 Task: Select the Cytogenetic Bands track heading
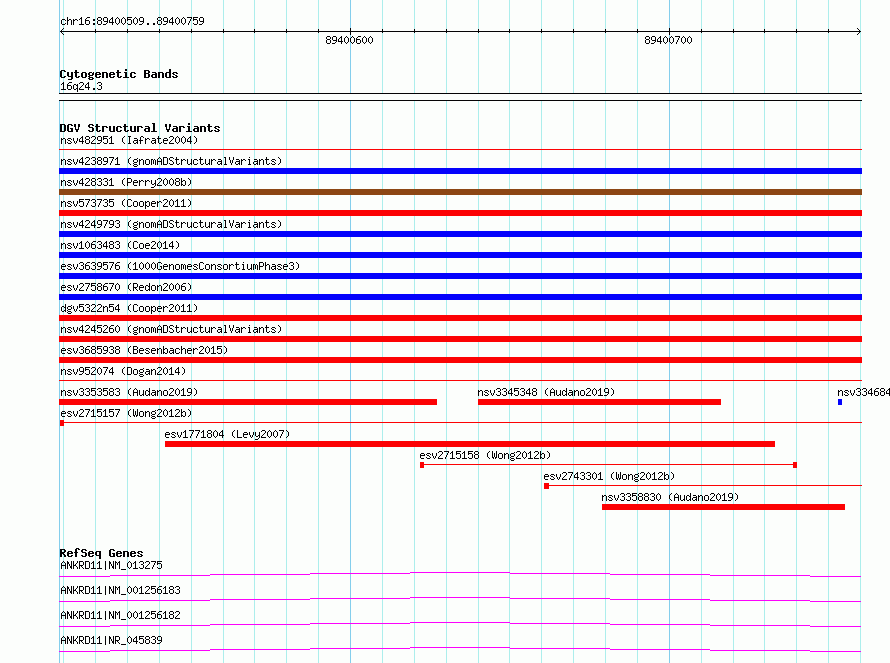click(119, 74)
